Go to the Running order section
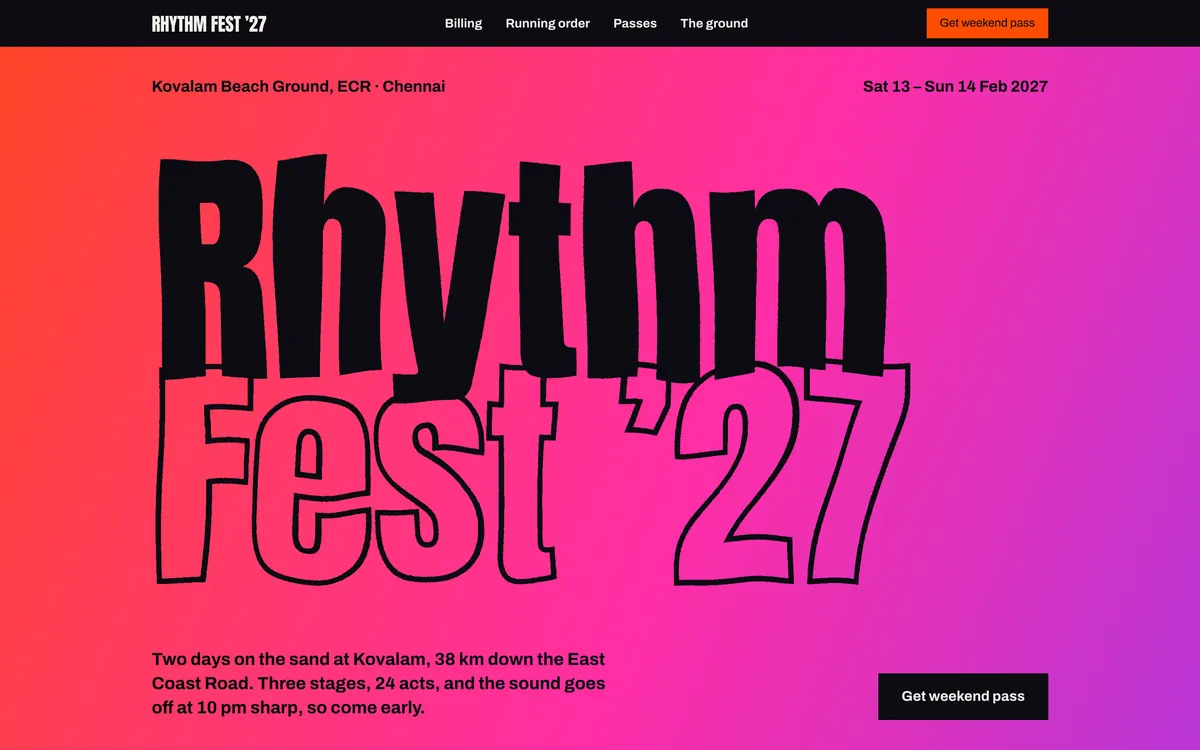This screenshot has width=1200, height=750. pyautogui.click(x=547, y=23)
